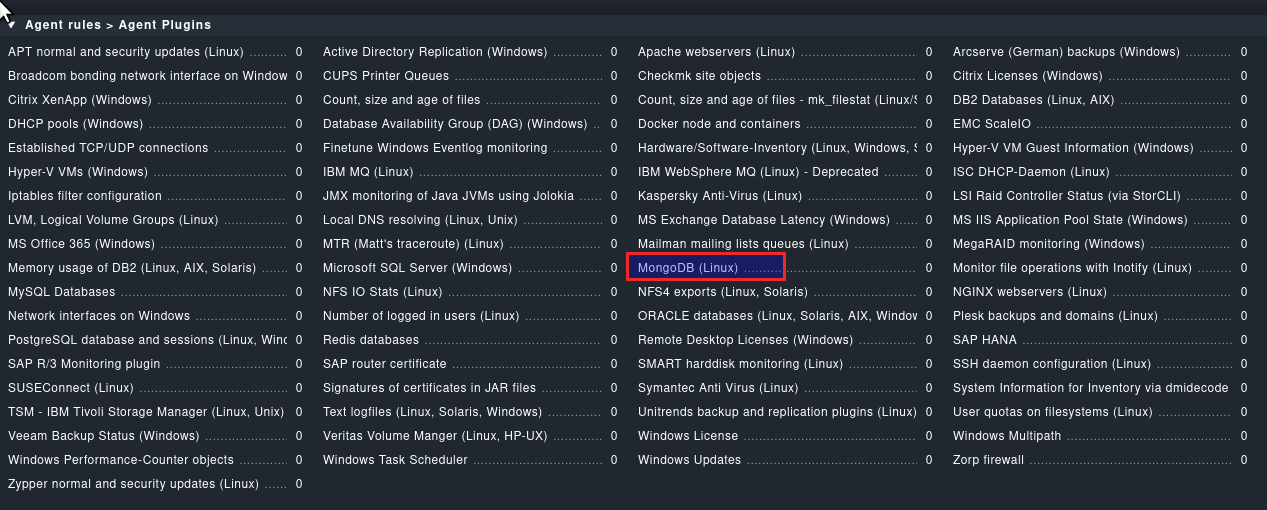
Task: Click Checkmk site objects link
Action: point(699,76)
